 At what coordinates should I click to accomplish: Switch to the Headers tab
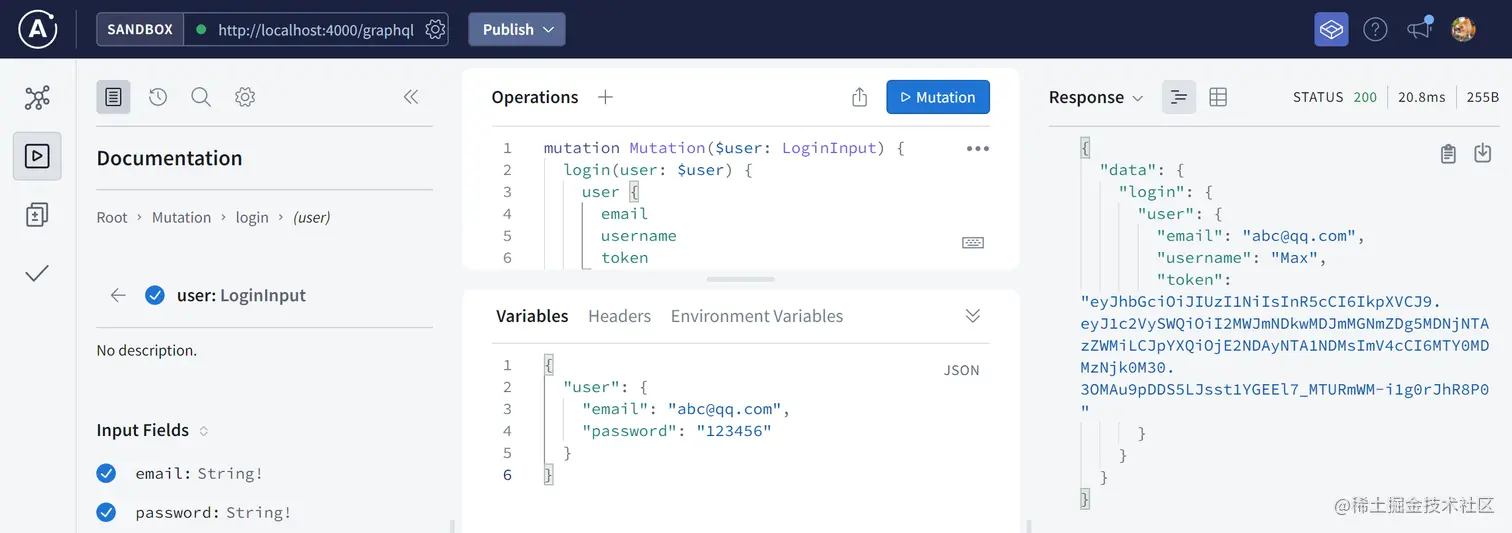click(x=619, y=316)
